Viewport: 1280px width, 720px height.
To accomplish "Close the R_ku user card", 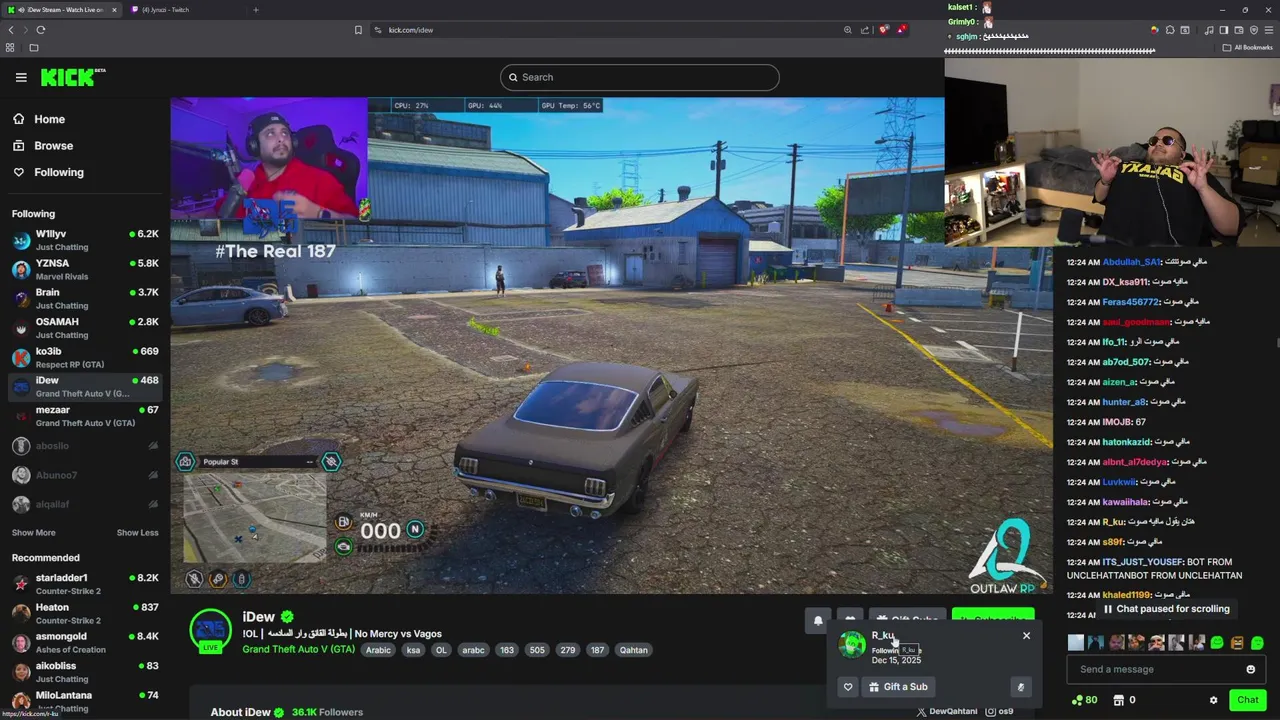I will coord(1026,636).
